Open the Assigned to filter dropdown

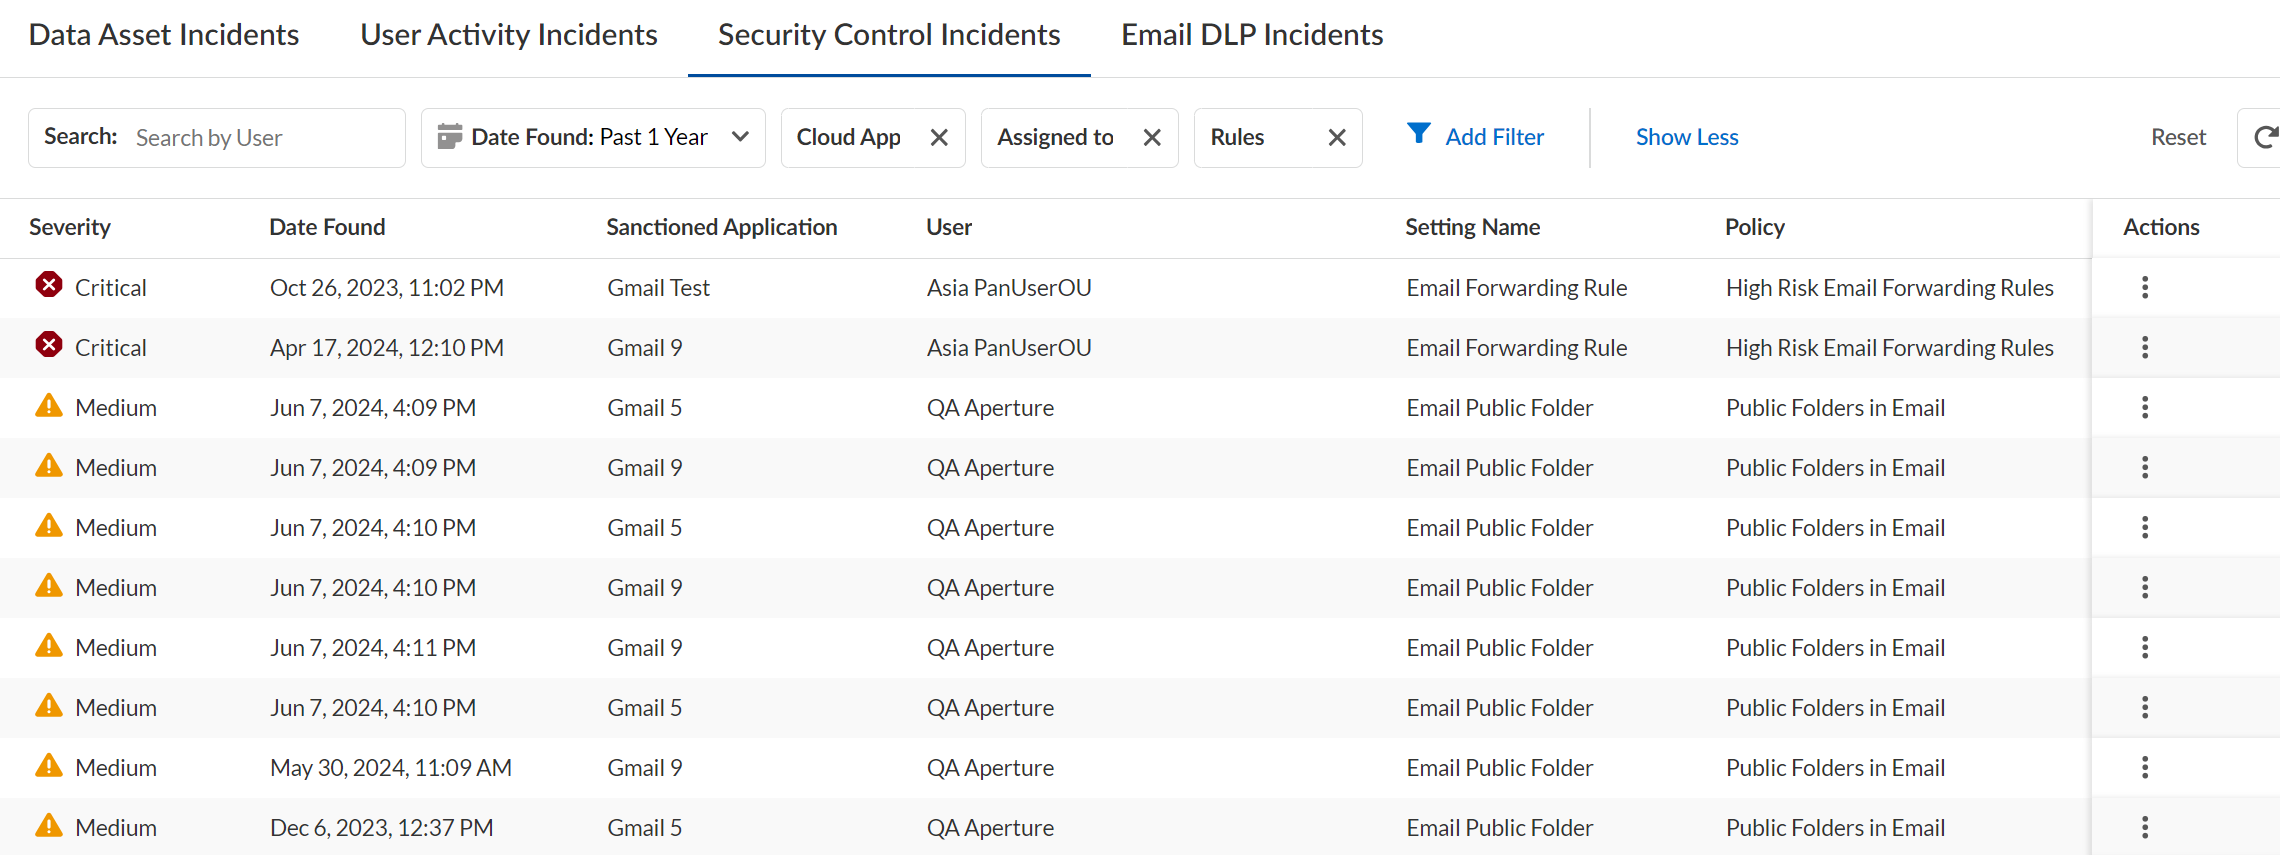1056,138
